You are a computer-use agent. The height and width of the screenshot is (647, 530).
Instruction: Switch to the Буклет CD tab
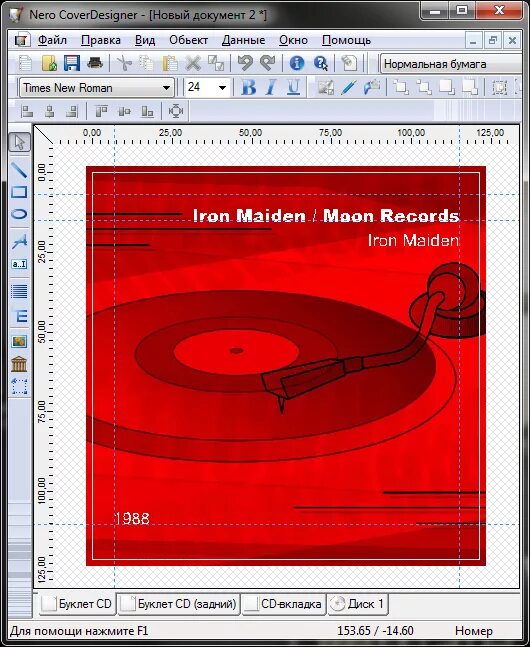(77, 604)
